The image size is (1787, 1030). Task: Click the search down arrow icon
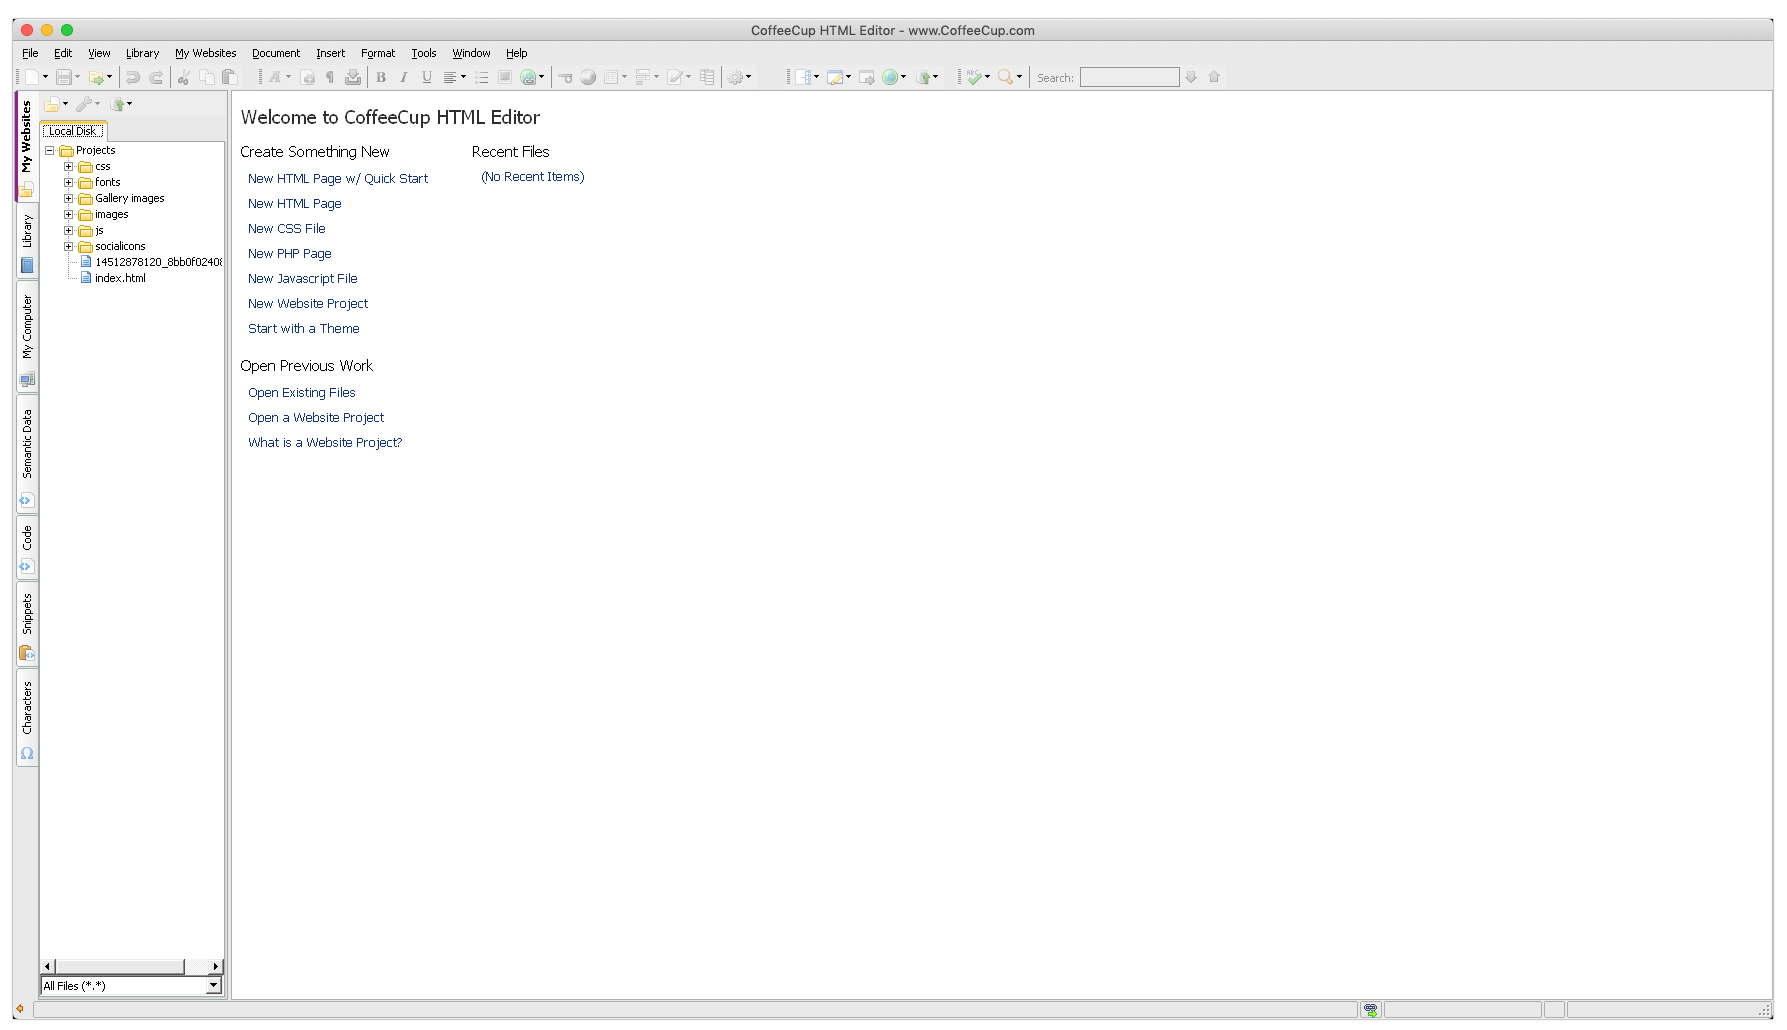(x=1191, y=77)
